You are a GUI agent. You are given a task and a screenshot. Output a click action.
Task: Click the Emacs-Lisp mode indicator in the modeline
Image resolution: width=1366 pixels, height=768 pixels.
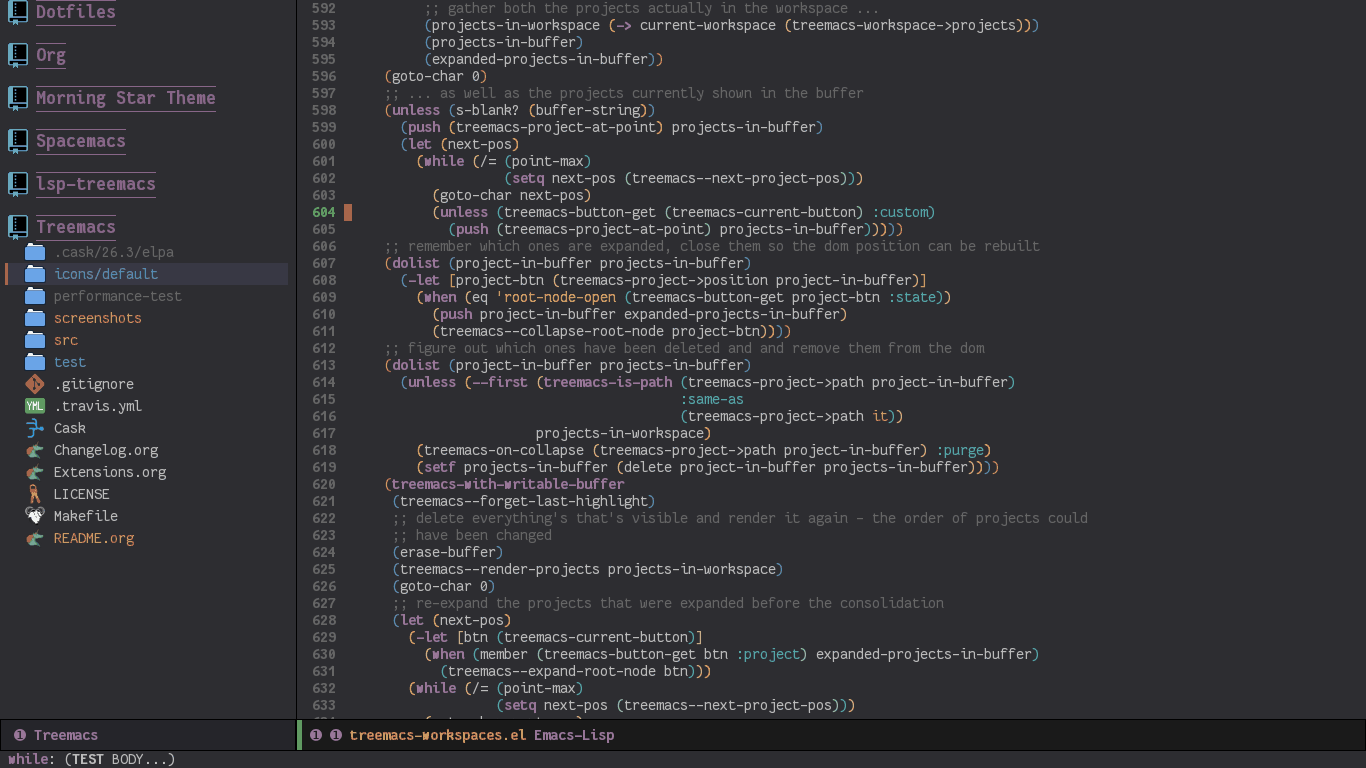coord(574,735)
